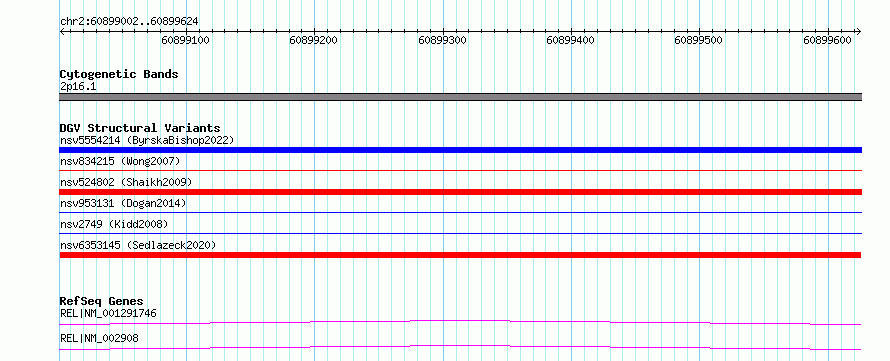Select gene label REL|NM_002908

[x=99, y=338]
